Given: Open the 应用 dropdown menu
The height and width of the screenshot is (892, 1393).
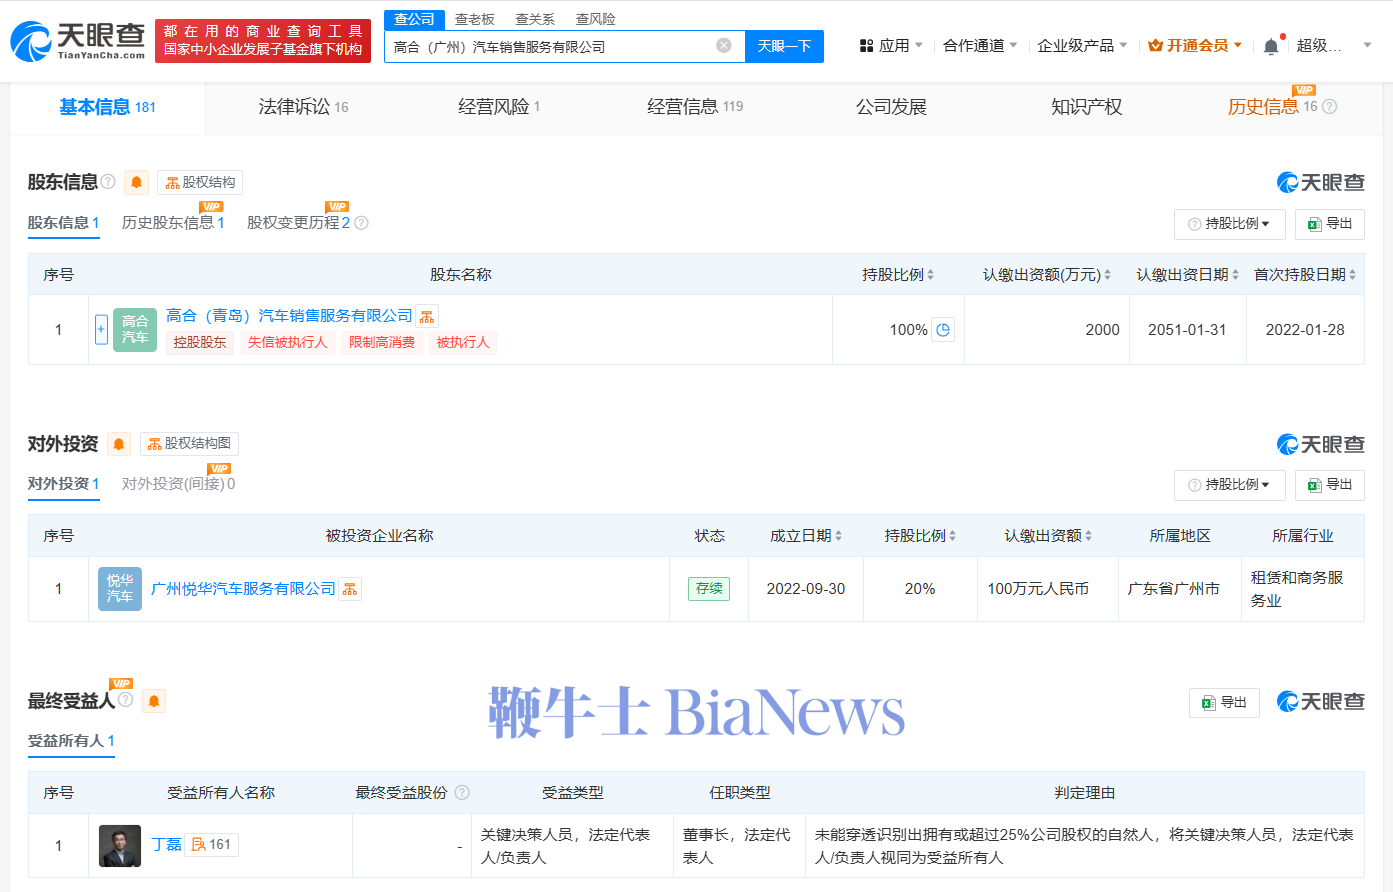Looking at the screenshot, I should pyautogui.click(x=892, y=46).
